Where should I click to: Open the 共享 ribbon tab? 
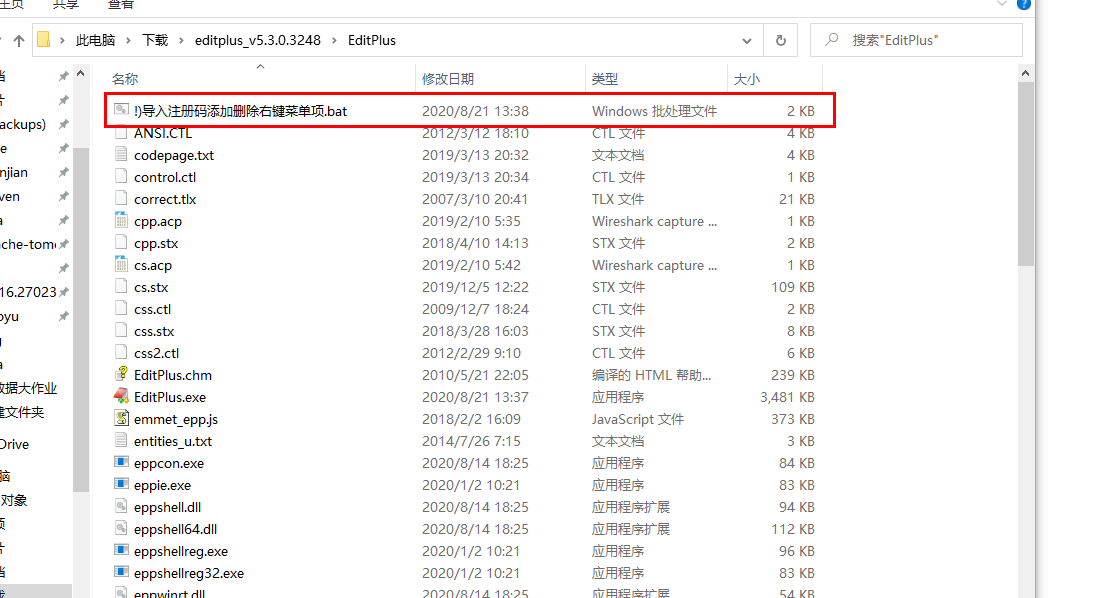[65, 5]
